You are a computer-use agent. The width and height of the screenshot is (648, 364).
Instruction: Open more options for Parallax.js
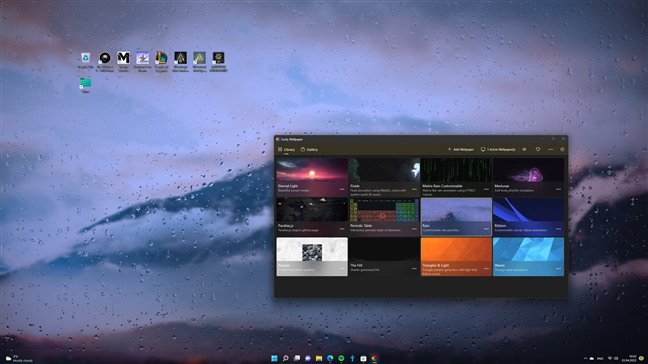pyautogui.click(x=342, y=229)
